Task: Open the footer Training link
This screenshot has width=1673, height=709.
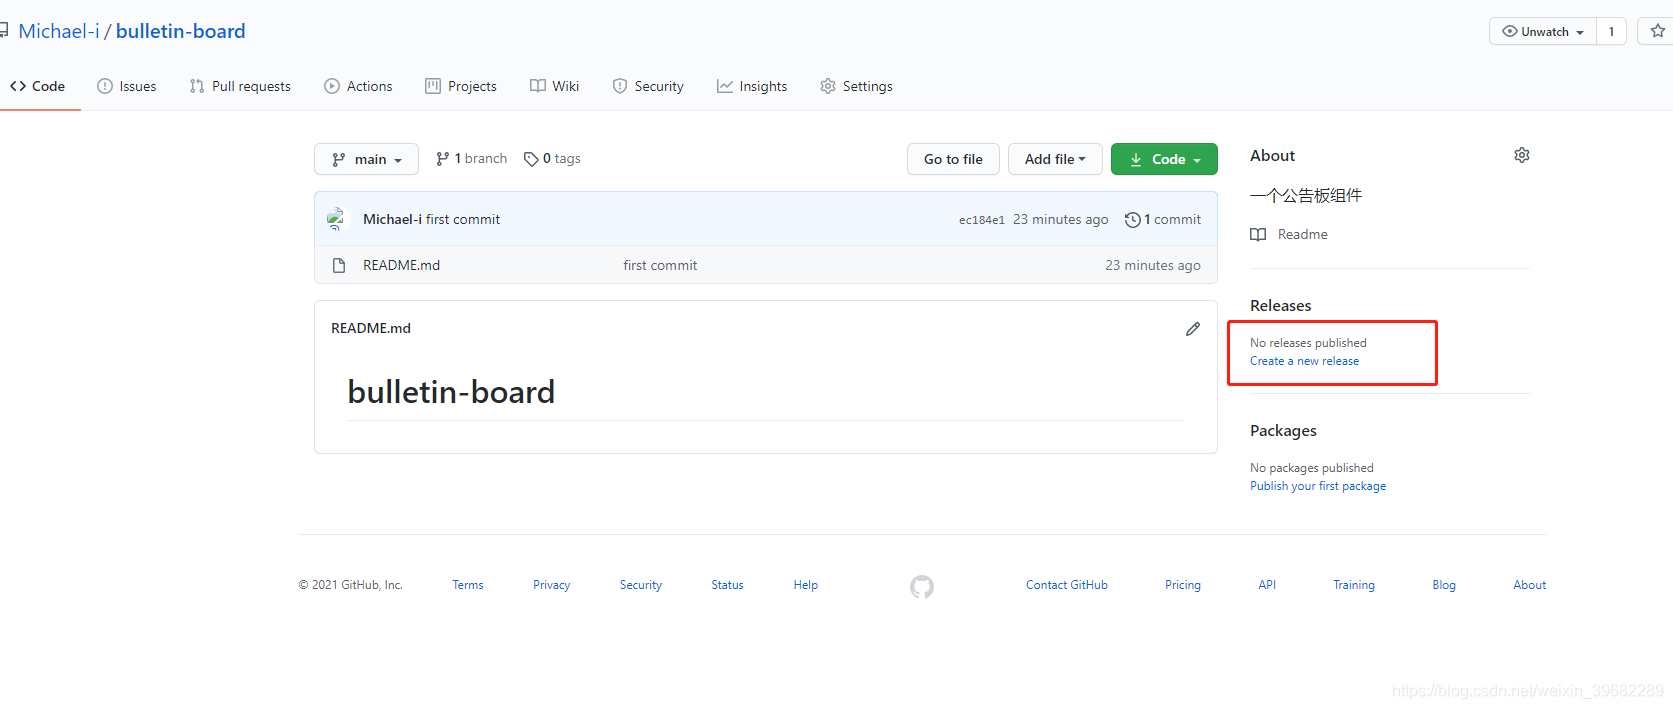Action: 1354,585
